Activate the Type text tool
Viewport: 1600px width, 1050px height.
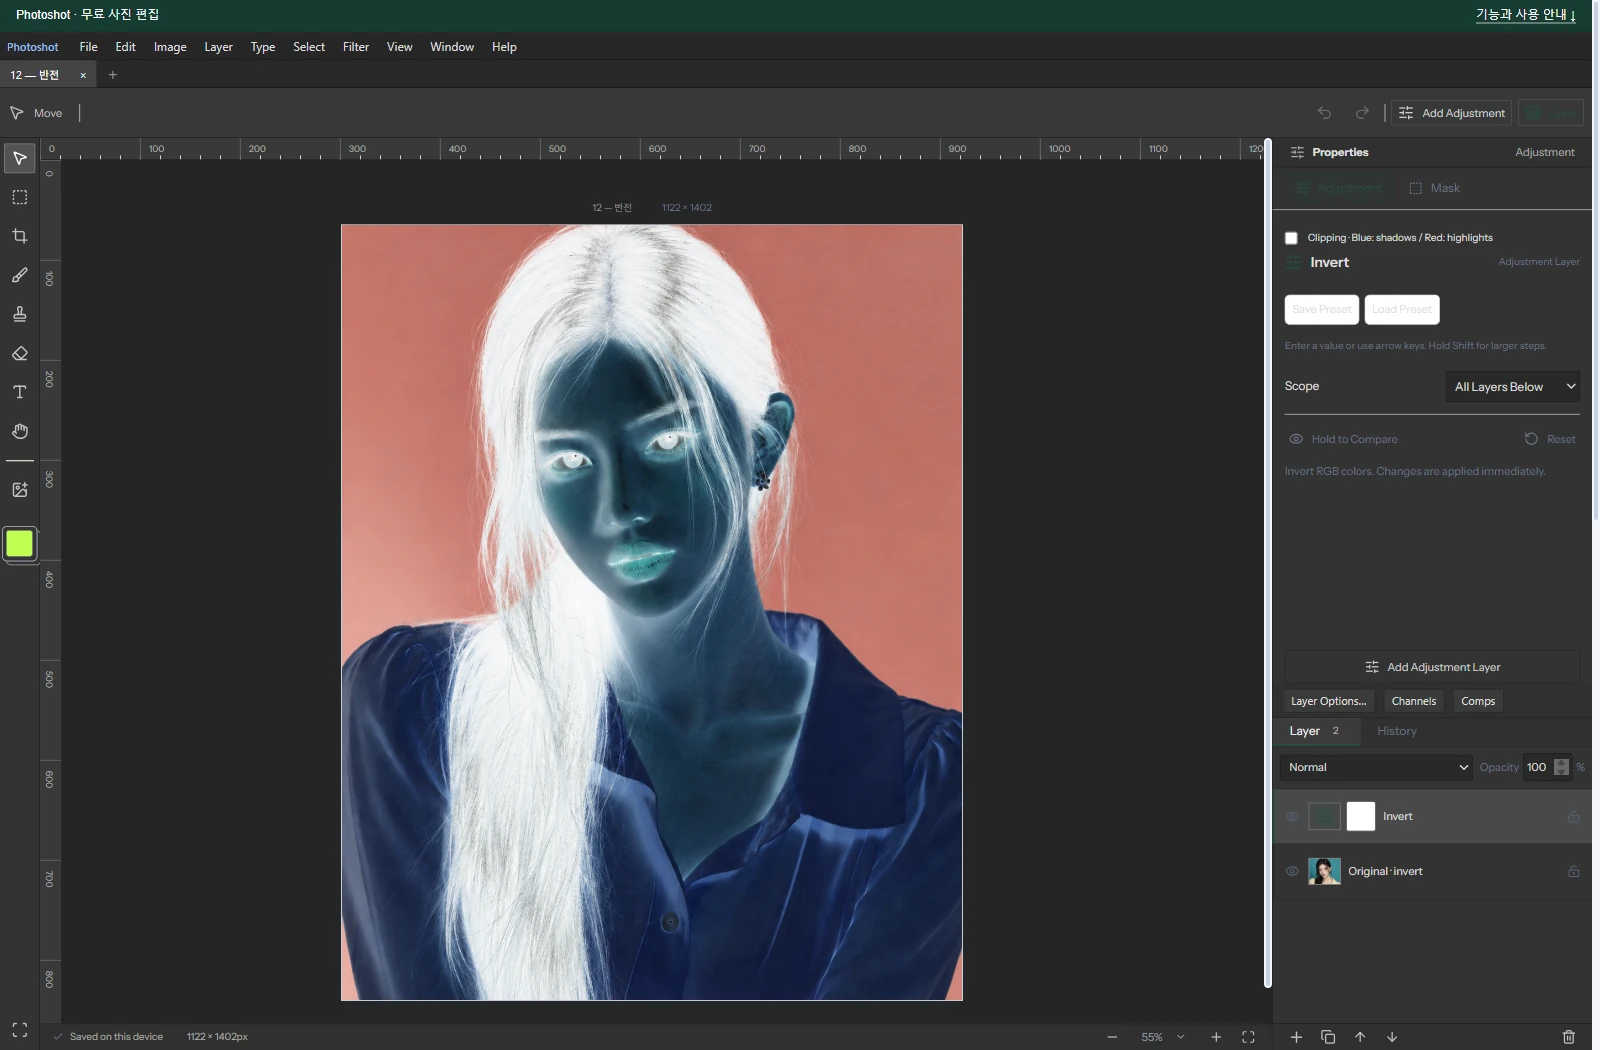19,392
